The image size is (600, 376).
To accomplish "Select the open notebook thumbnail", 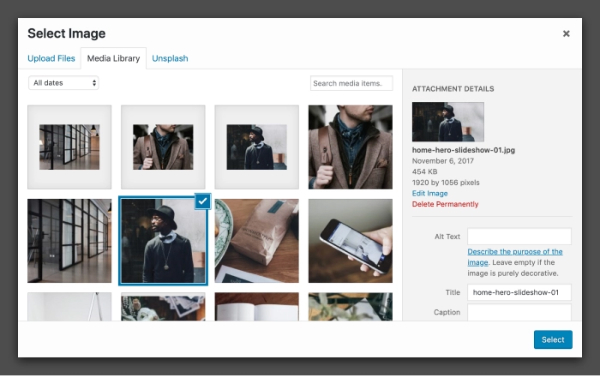I will pyautogui.click(x=257, y=306).
